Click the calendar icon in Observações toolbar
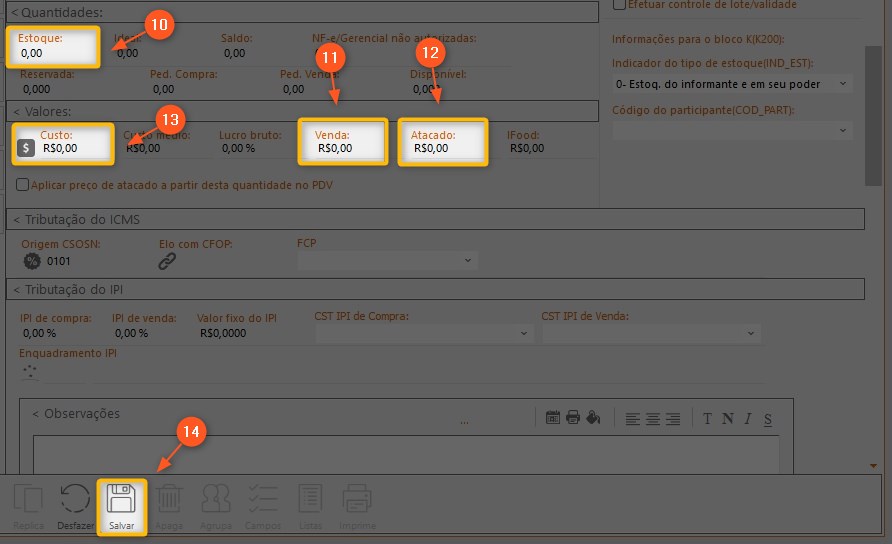 [553, 418]
